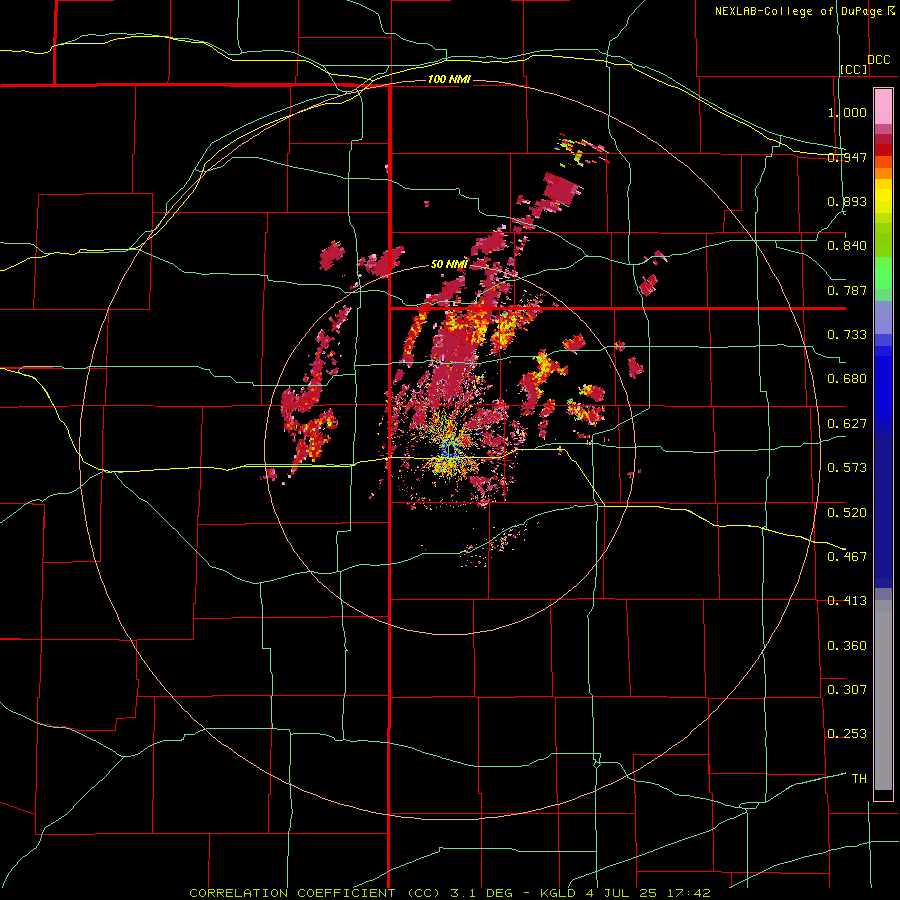The width and height of the screenshot is (900, 900).
Task: Click the Correlation Coefficient caption at bottom
Action: click(x=450, y=893)
